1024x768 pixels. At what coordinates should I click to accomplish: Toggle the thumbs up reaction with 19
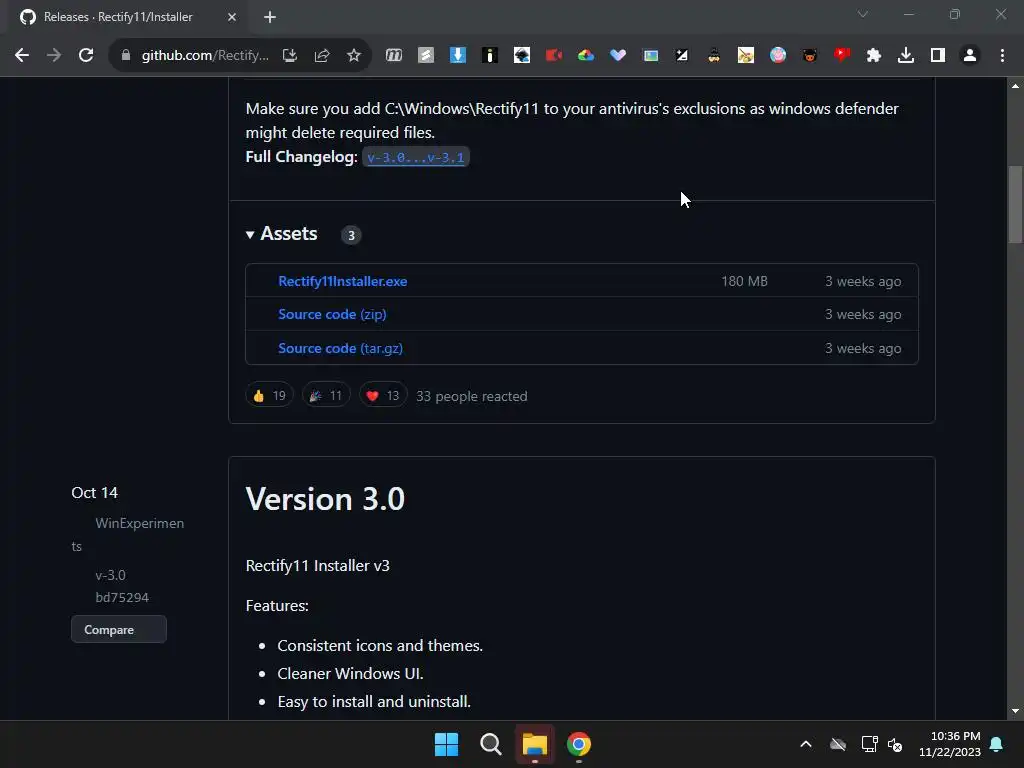coord(269,395)
